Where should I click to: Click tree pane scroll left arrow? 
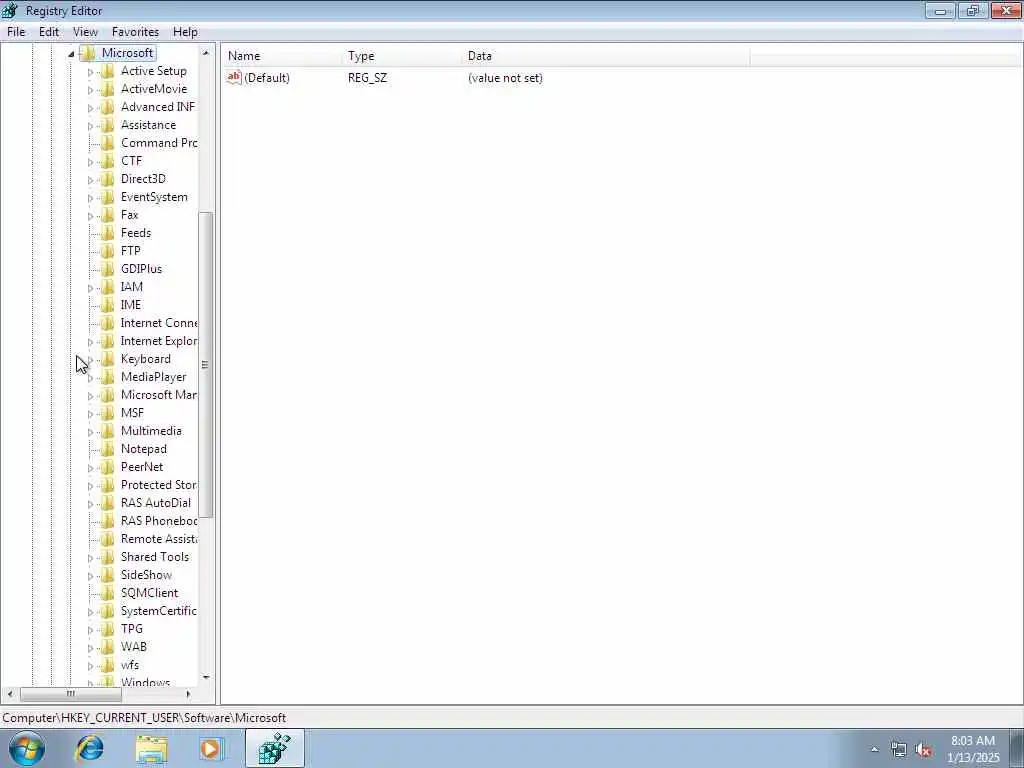10,694
